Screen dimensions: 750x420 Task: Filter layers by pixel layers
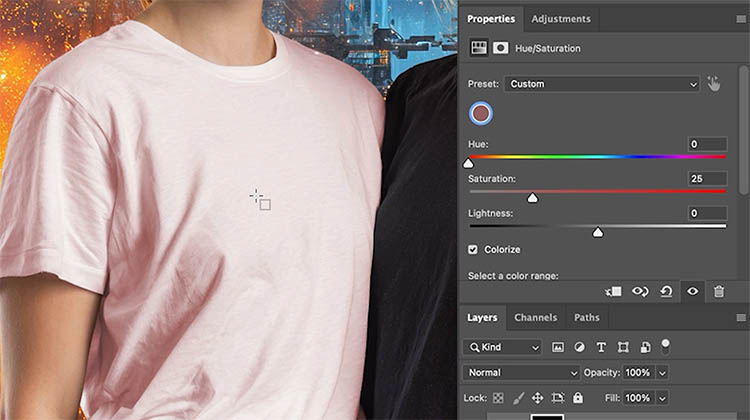point(558,347)
